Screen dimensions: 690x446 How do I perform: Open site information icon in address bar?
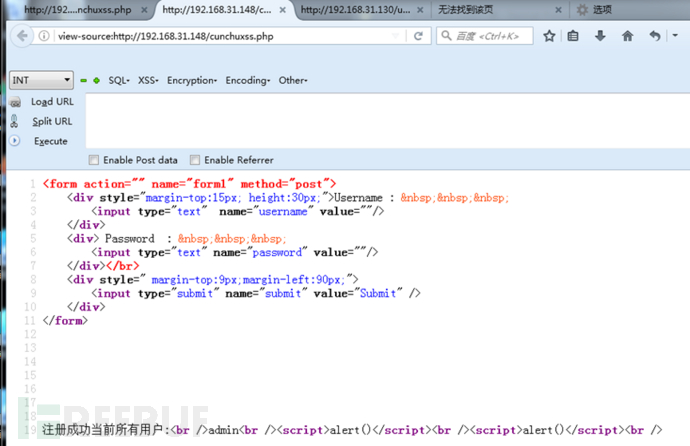[44, 36]
